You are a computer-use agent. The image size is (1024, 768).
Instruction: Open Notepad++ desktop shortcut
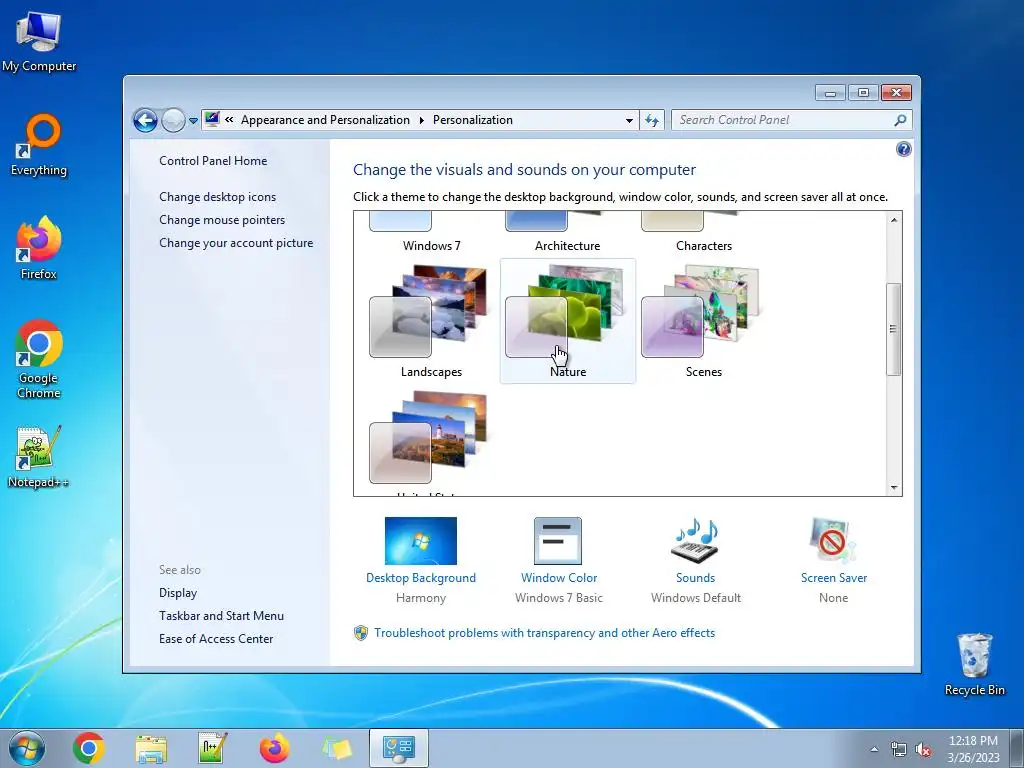39,456
